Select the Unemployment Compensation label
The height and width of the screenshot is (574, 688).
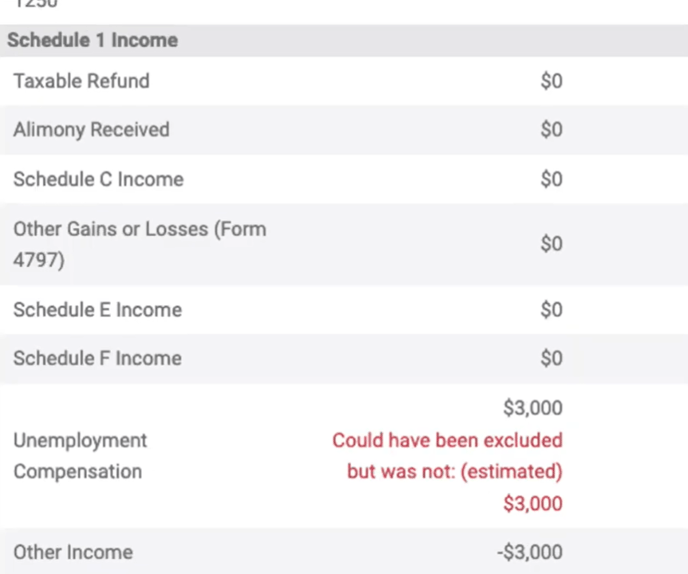tap(80, 456)
